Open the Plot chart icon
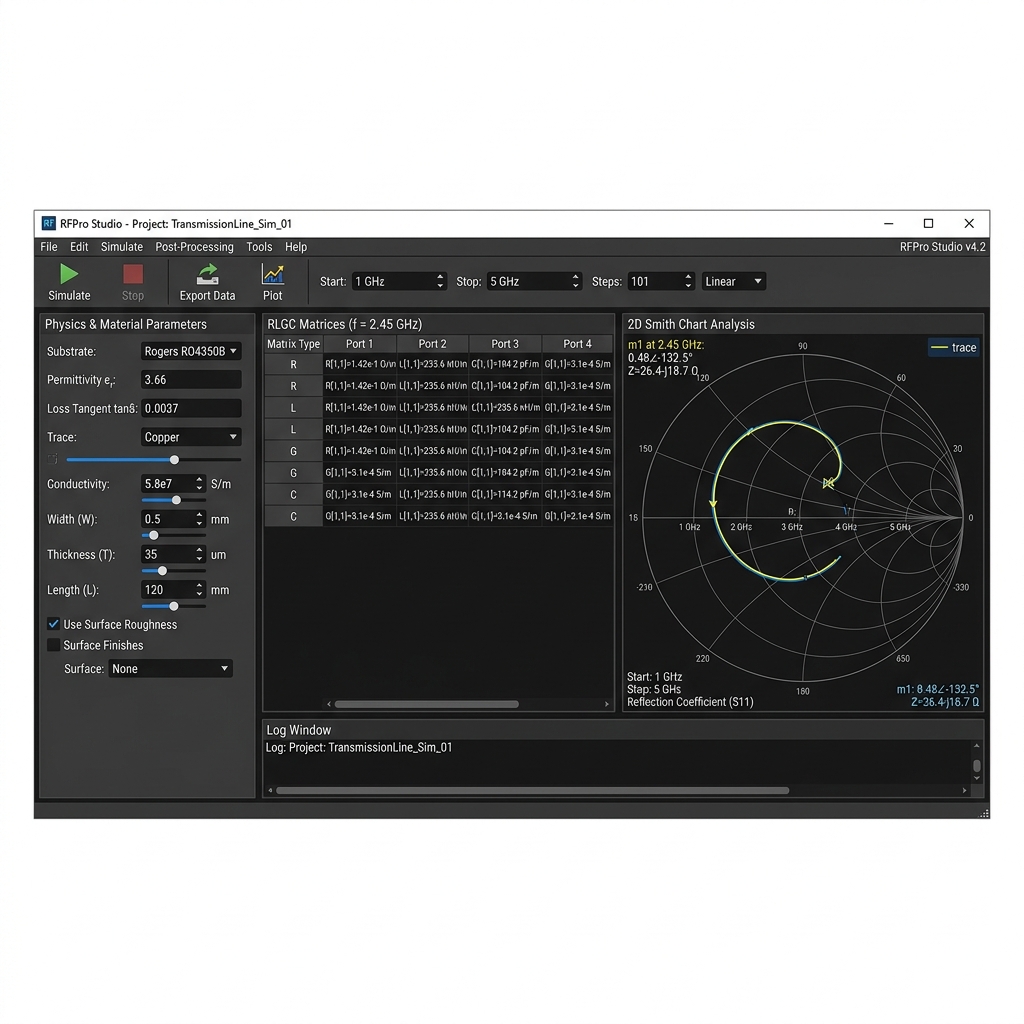 272,274
